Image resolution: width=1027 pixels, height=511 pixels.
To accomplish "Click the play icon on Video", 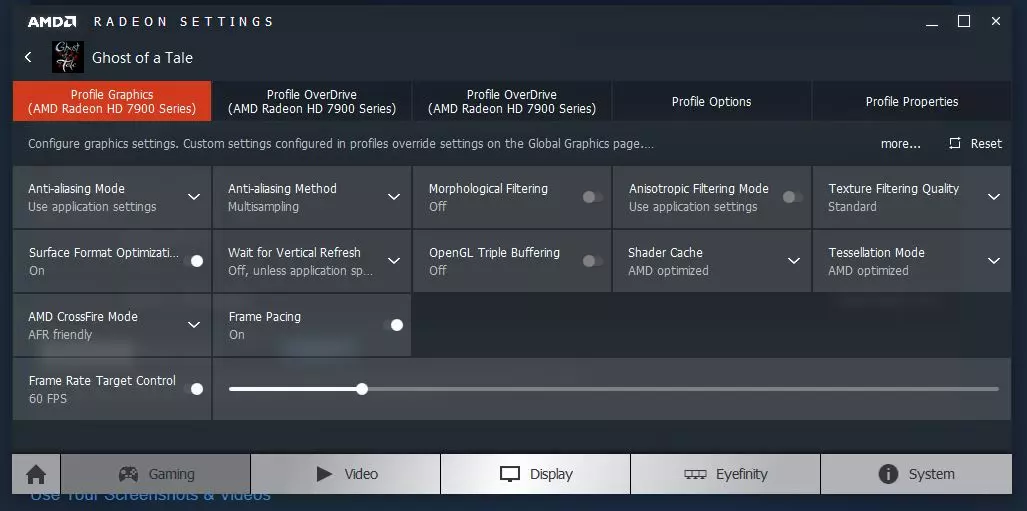I will coord(324,474).
